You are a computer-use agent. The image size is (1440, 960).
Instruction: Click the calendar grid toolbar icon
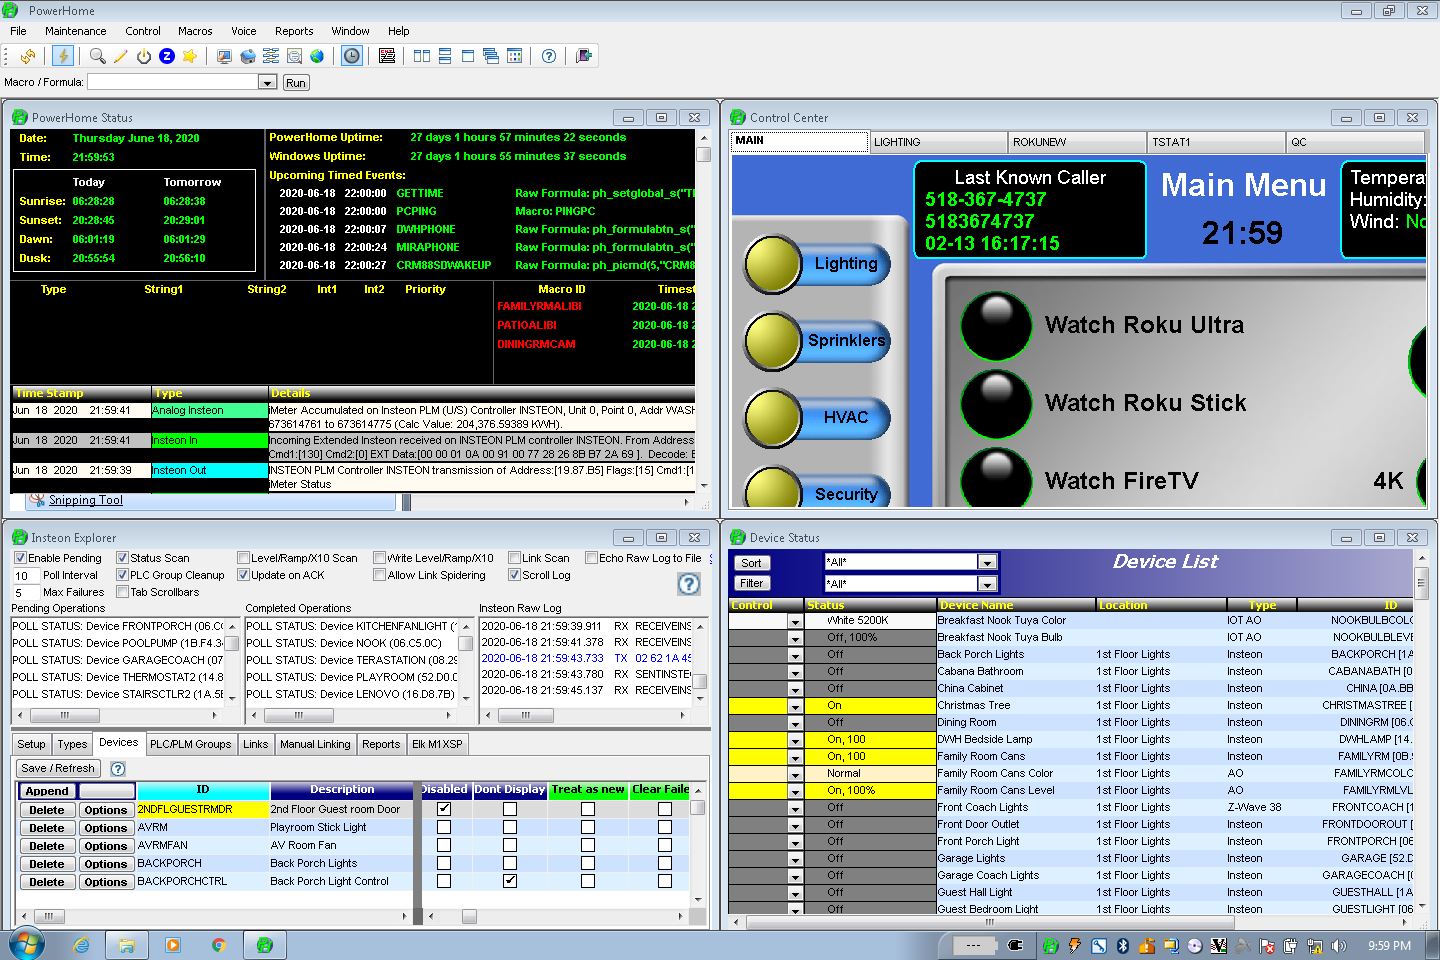tap(514, 56)
